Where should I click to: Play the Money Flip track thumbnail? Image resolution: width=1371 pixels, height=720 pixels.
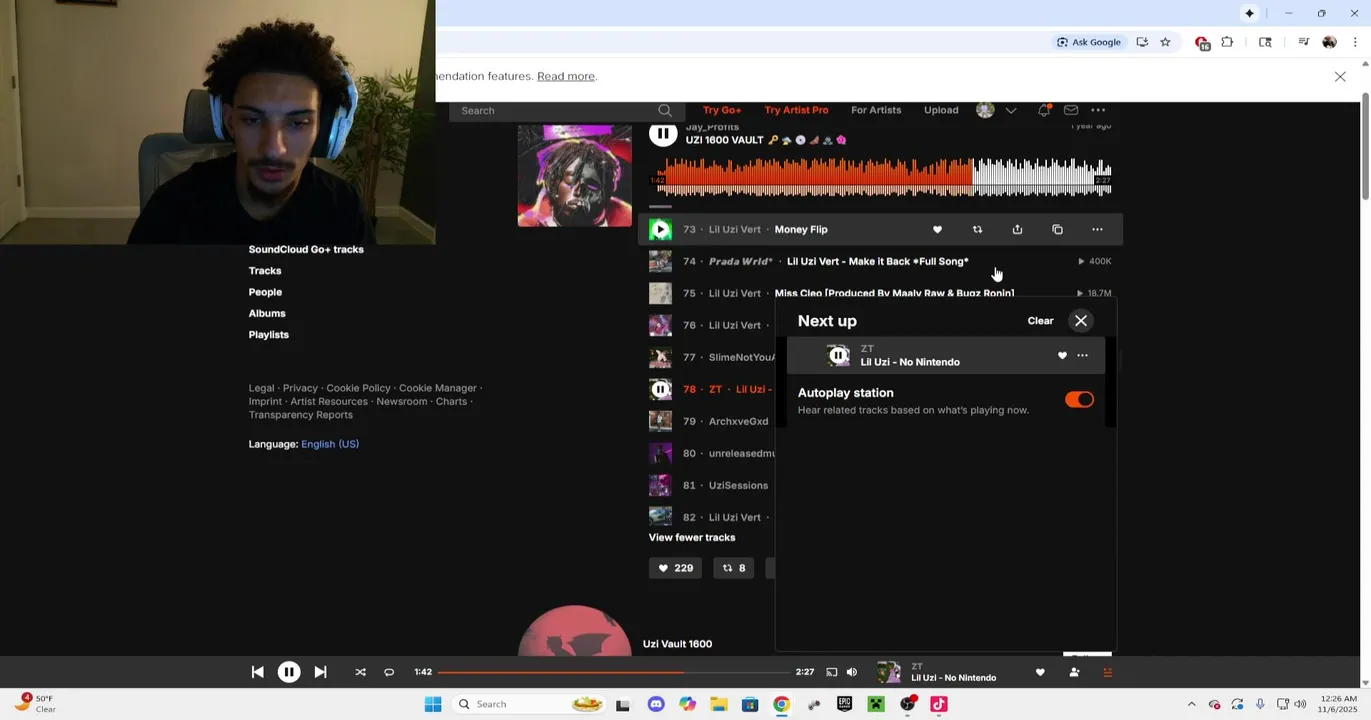(660, 230)
